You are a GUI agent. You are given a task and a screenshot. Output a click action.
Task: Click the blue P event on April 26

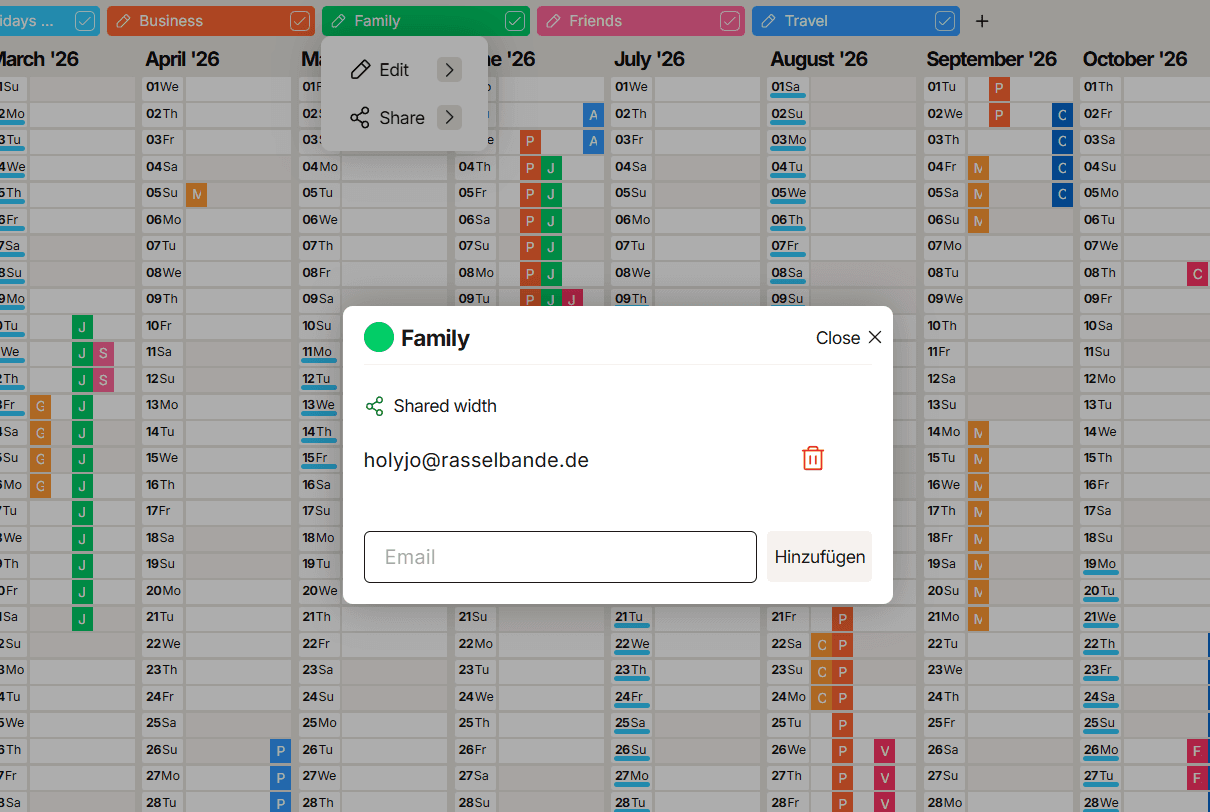pos(280,750)
